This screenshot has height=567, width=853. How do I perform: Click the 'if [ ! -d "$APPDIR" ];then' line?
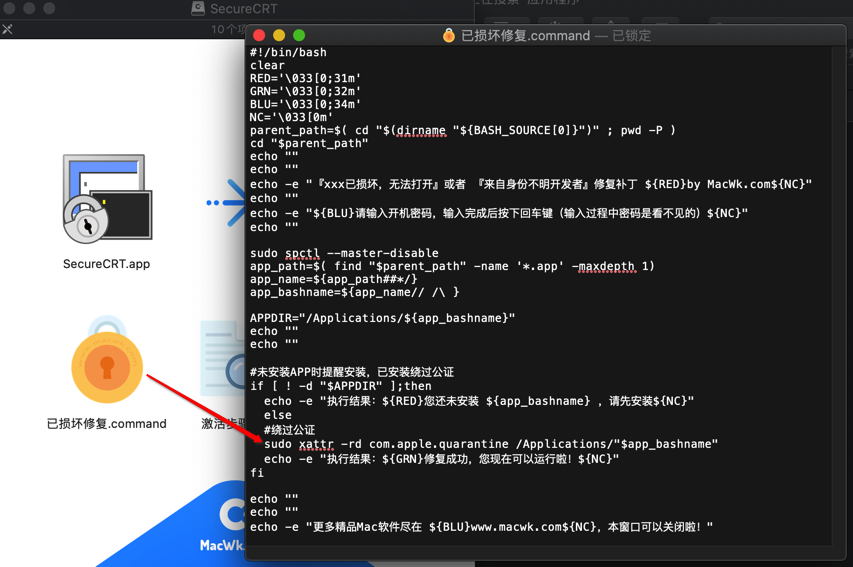(341, 386)
